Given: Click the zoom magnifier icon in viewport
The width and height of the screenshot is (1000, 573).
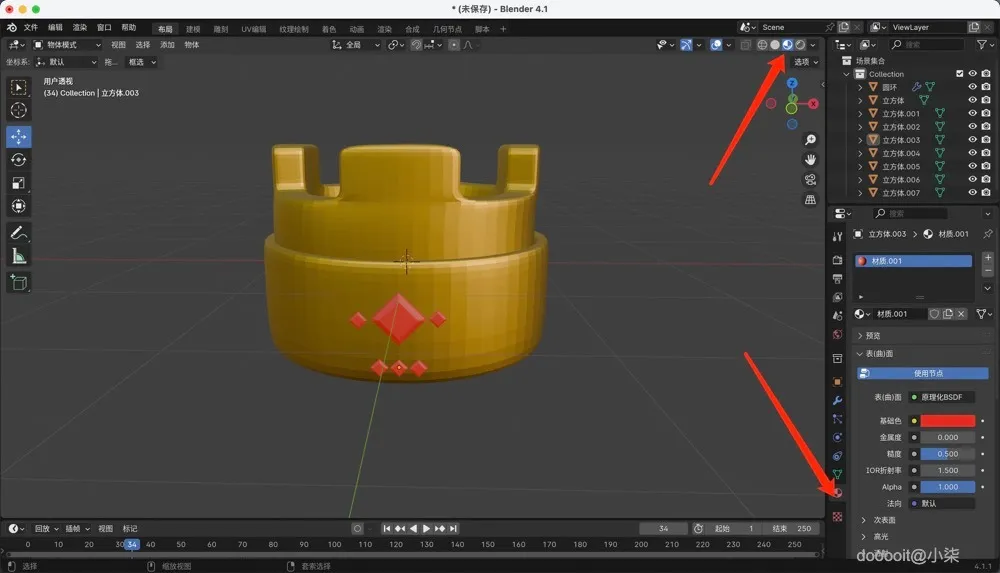Looking at the screenshot, I should tap(811, 140).
